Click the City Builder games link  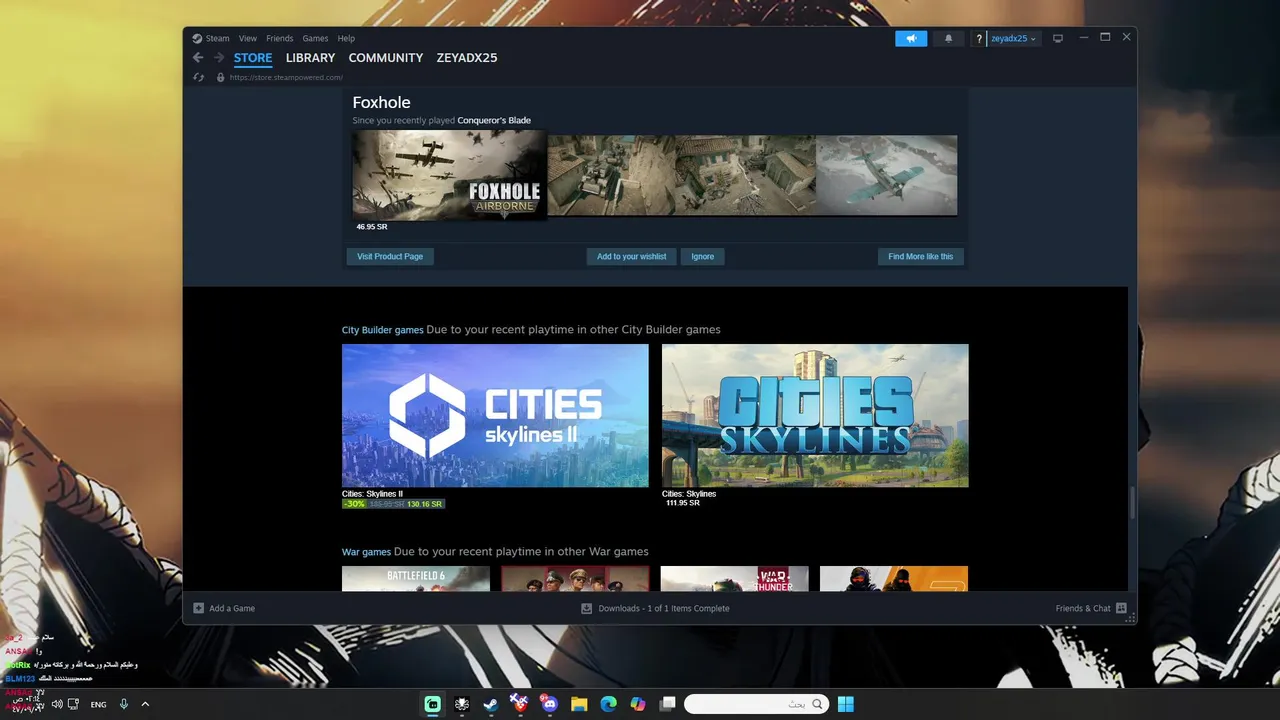[383, 330]
